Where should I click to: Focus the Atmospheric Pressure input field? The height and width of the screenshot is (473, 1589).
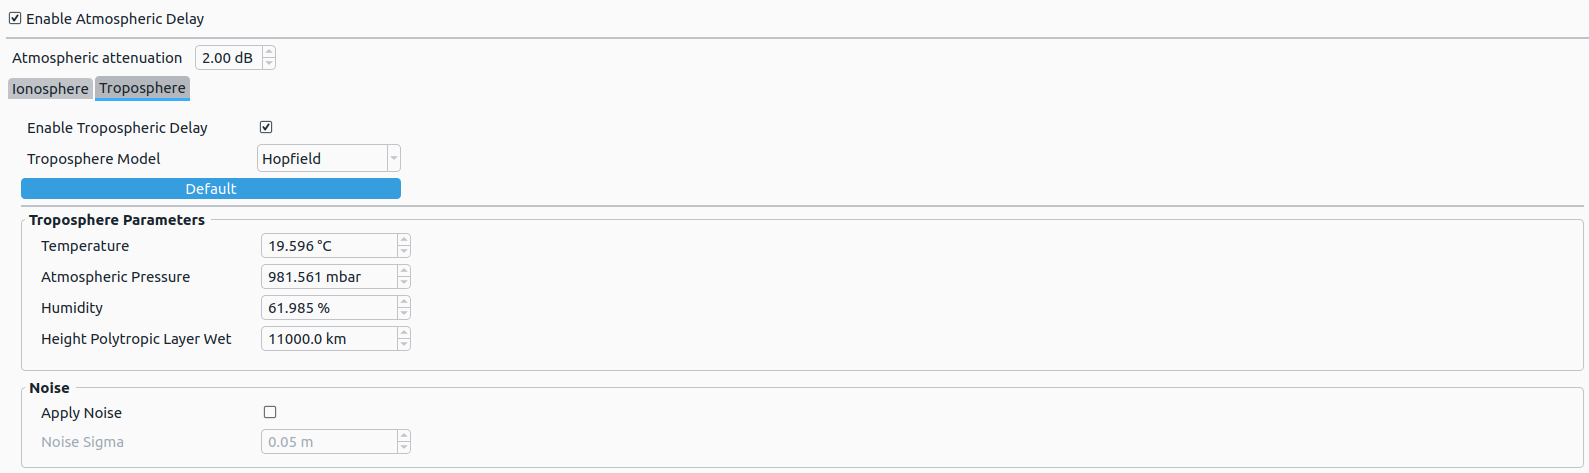[x=329, y=277]
